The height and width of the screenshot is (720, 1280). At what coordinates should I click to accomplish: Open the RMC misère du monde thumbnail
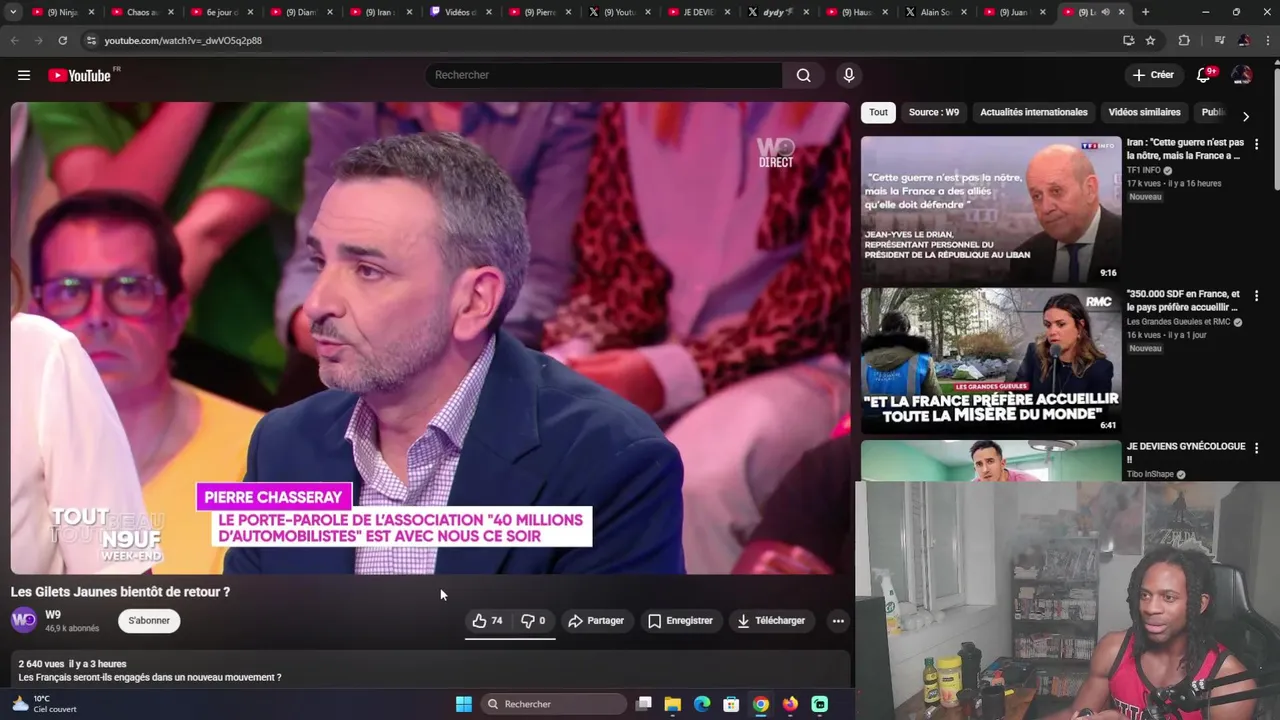(x=991, y=361)
